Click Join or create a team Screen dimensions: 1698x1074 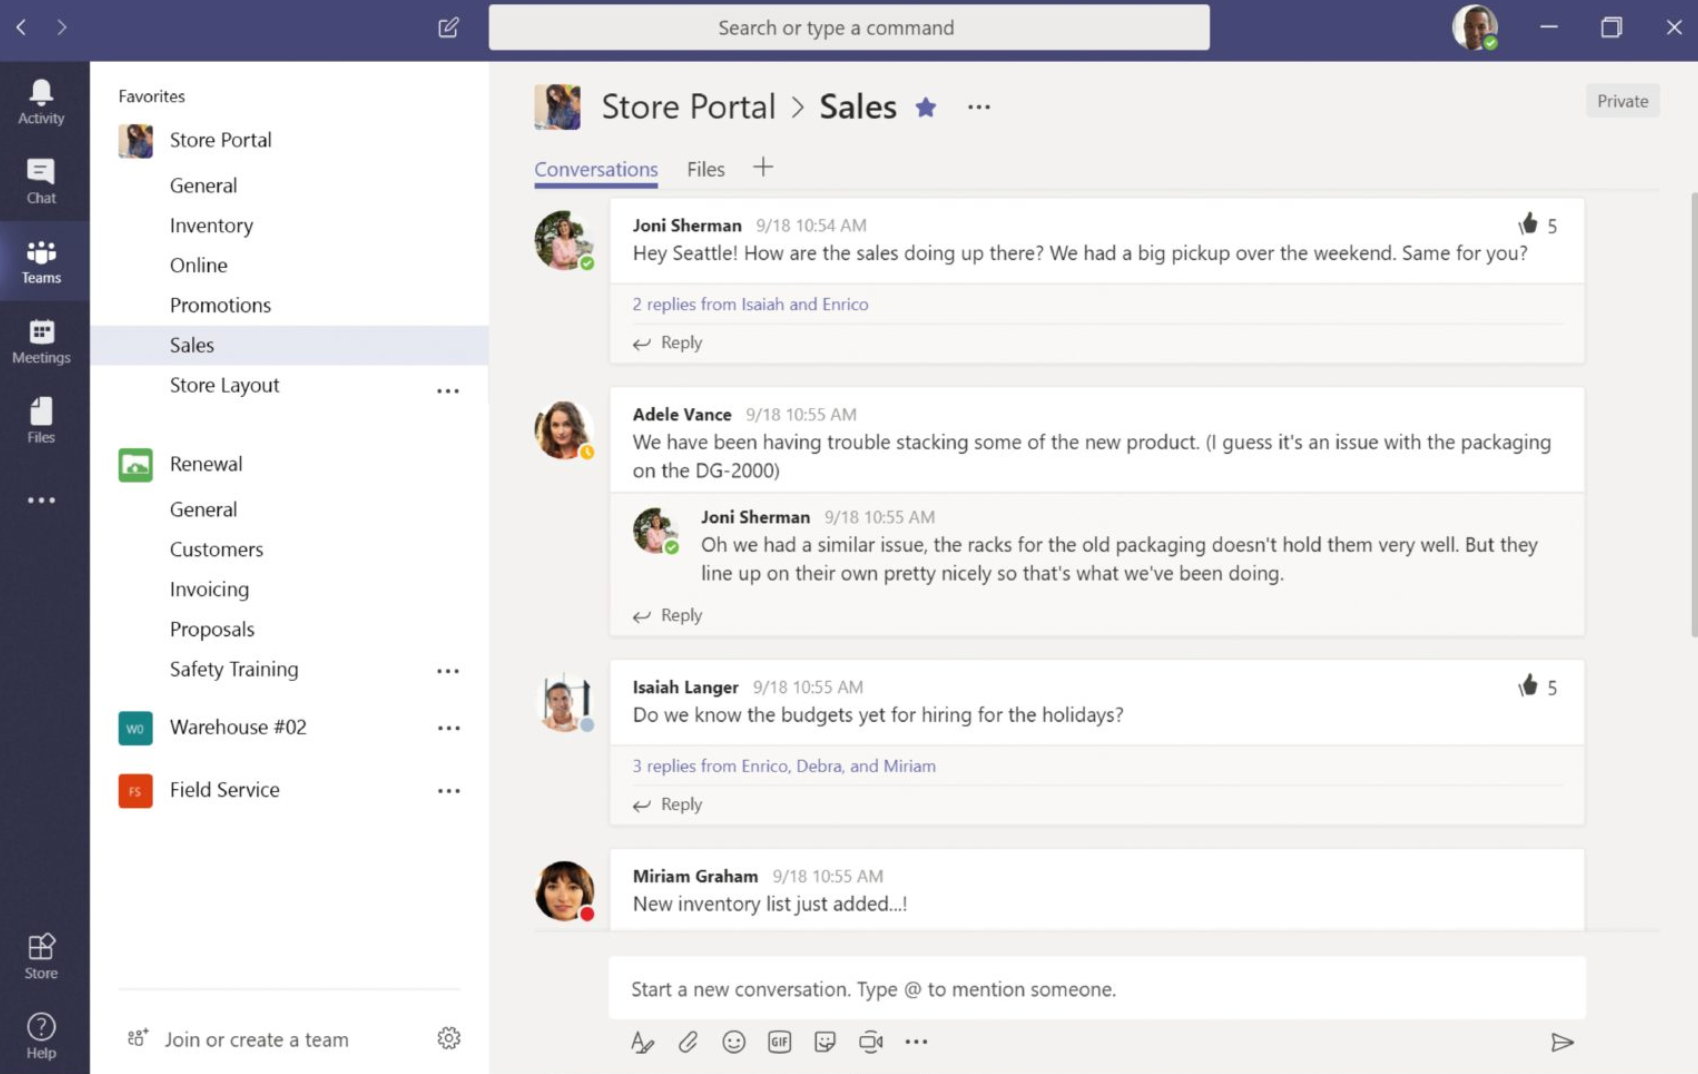[x=256, y=1039]
